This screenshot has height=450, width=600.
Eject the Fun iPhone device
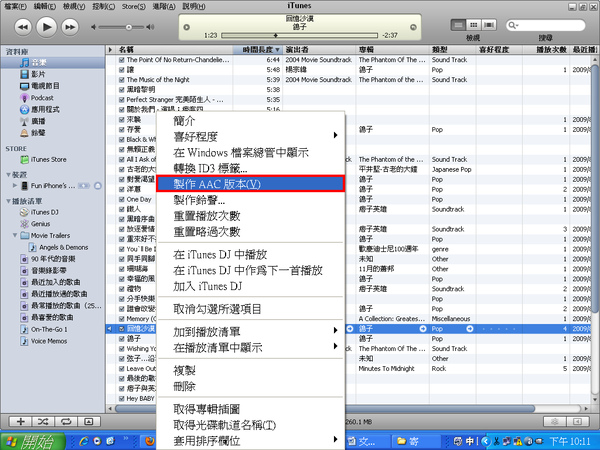(98, 186)
